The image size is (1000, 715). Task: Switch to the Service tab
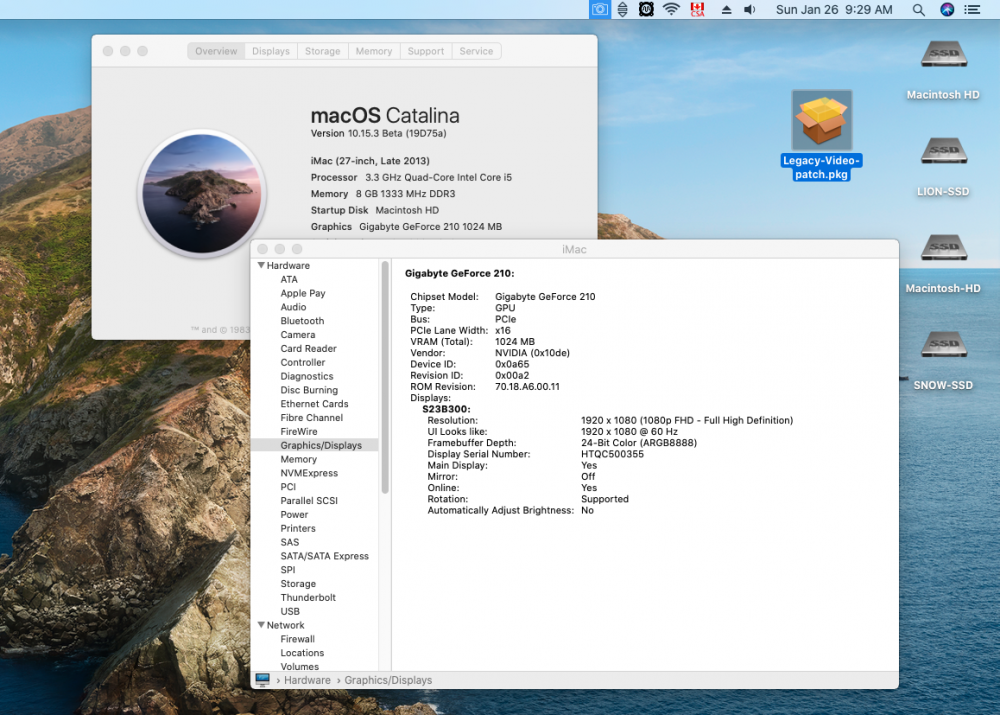coord(476,51)
